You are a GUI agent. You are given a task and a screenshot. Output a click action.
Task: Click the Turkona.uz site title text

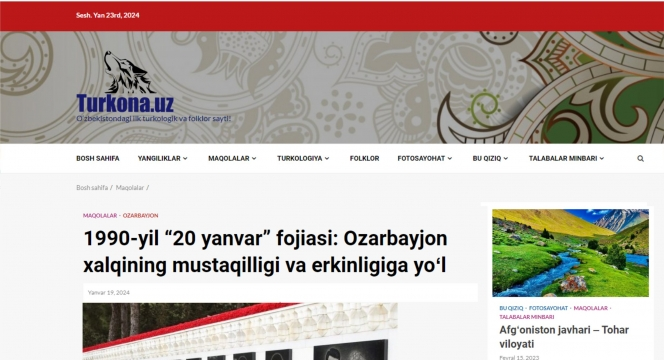point(125,104)
